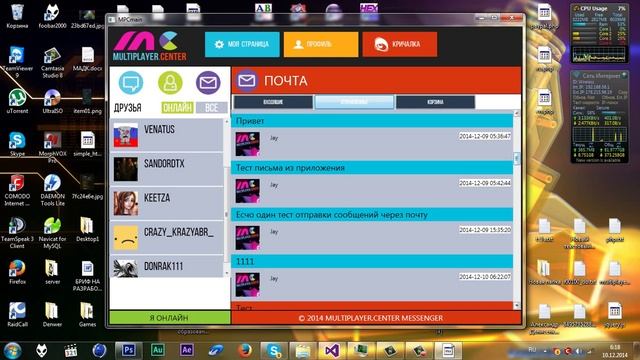The image size is (640, 360).
Task: Click friends list scrollbar up arrow
Action: coord(227,122)
